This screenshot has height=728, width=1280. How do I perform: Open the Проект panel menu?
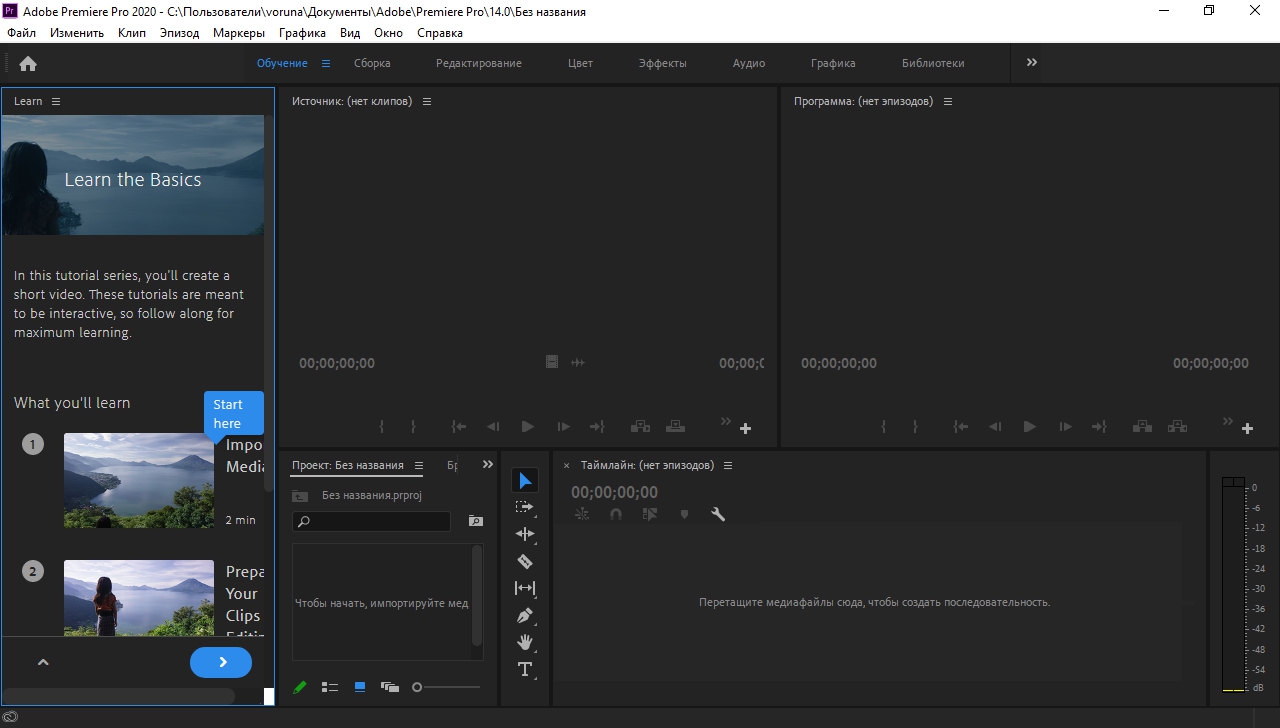click(x=419, y=465)
